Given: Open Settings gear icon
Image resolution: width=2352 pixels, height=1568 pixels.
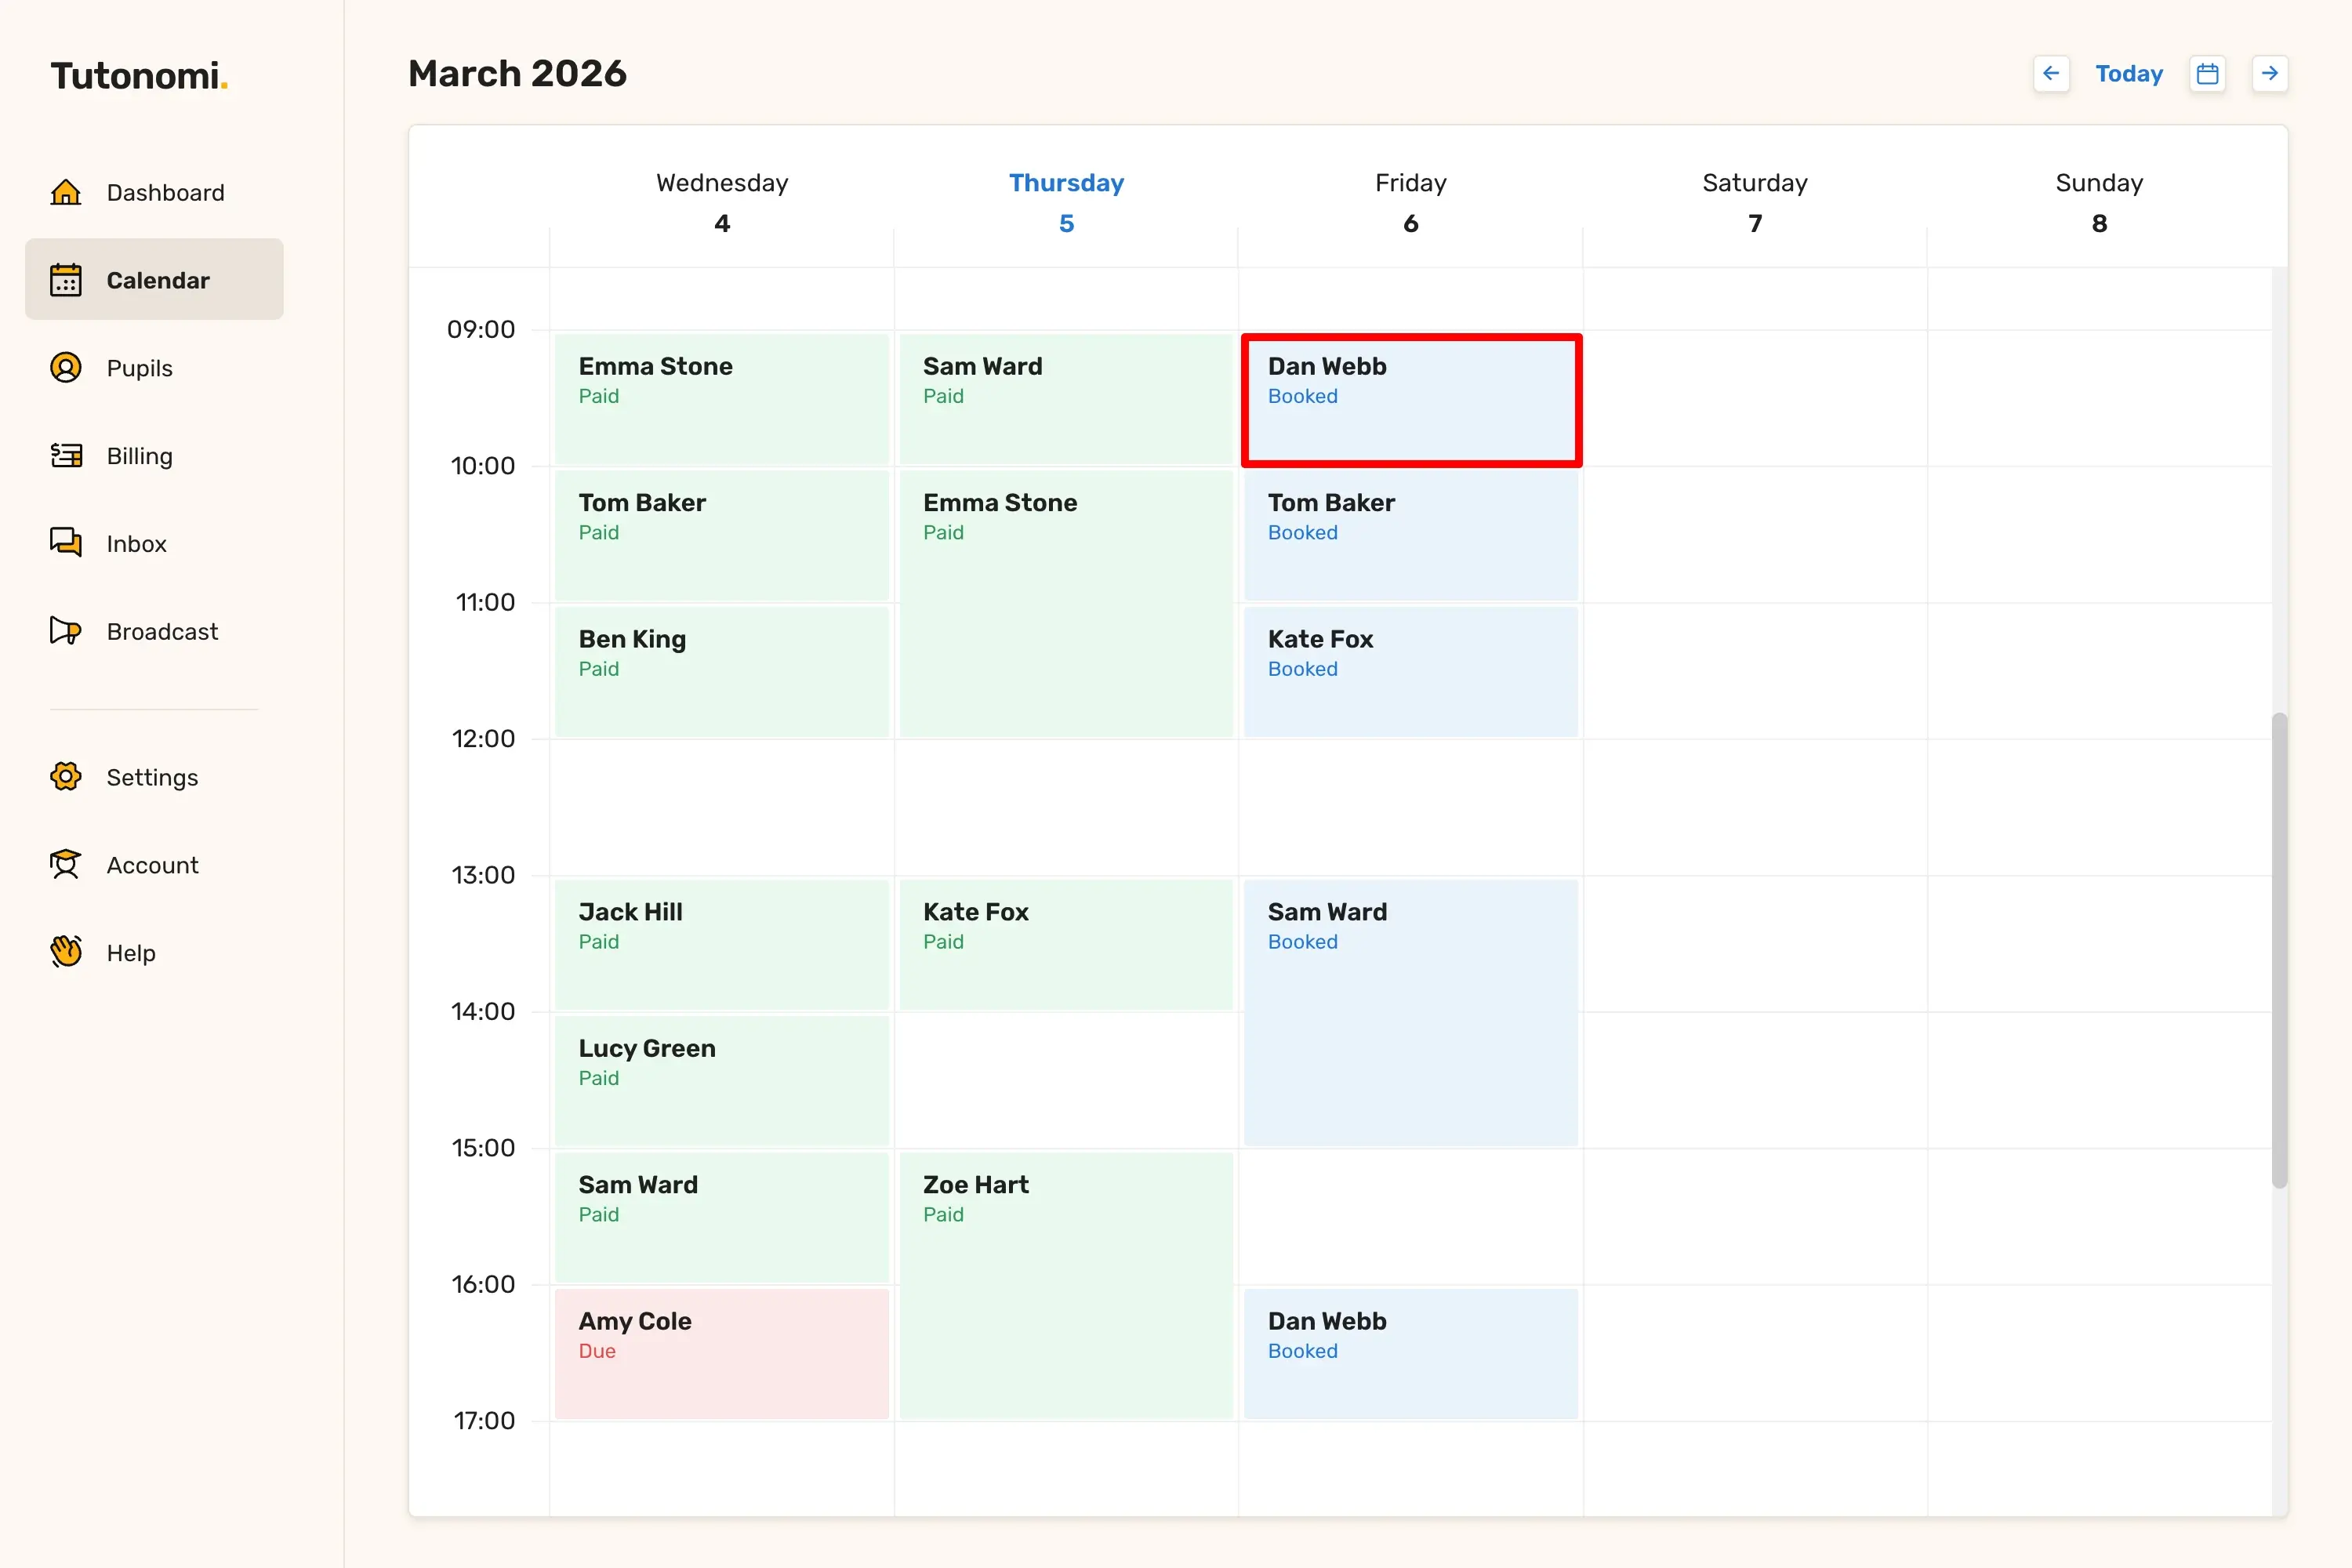Looking at the screenshot, I should click(66, 777).
